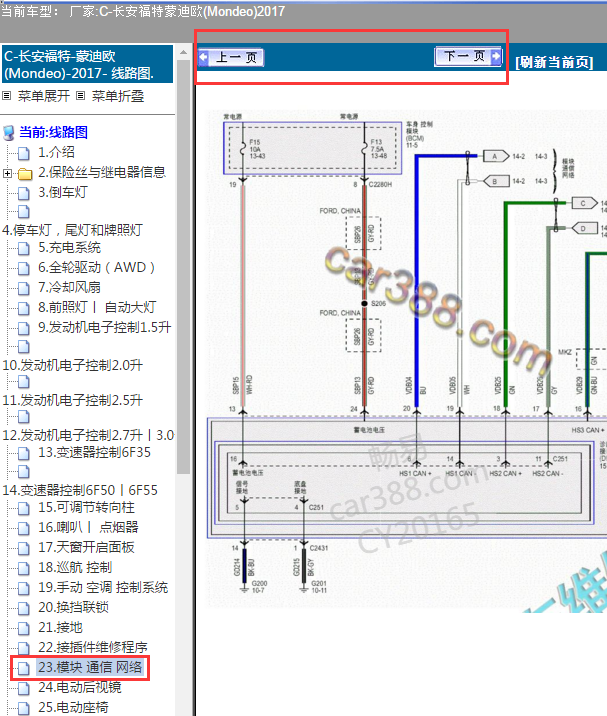Screen dimensions: 607x716
Task: Open 6.全轮驱动（AWD） diagram
Action: pos(96,267)
